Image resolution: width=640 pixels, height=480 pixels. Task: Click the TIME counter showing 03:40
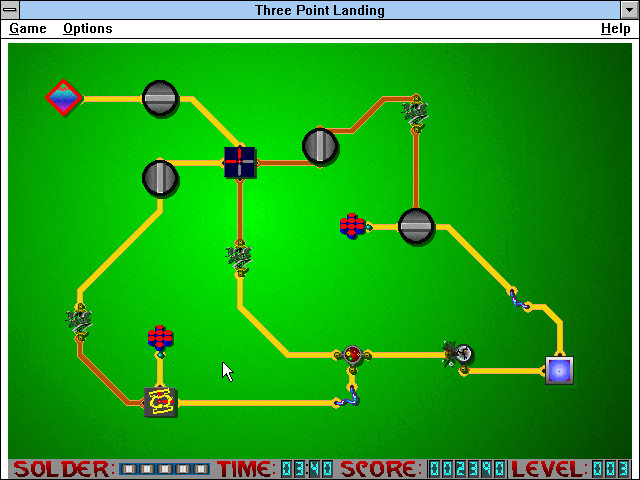307,469
